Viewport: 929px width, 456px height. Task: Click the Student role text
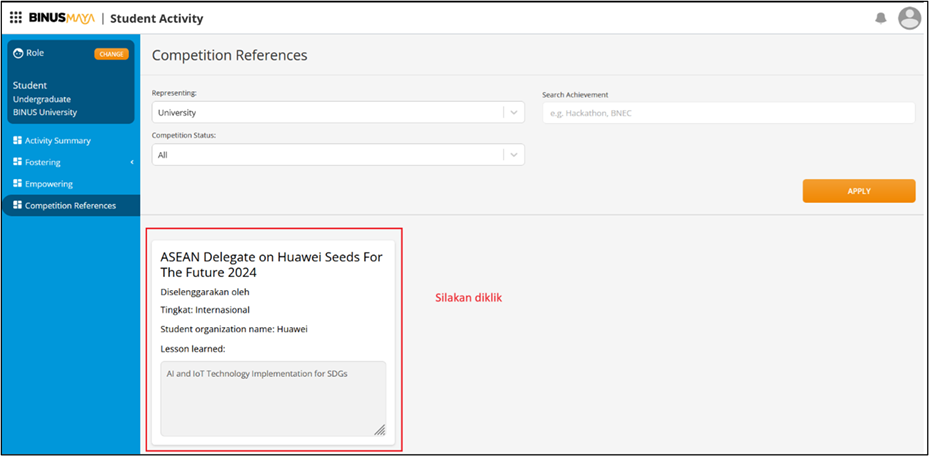pos(30,85)
